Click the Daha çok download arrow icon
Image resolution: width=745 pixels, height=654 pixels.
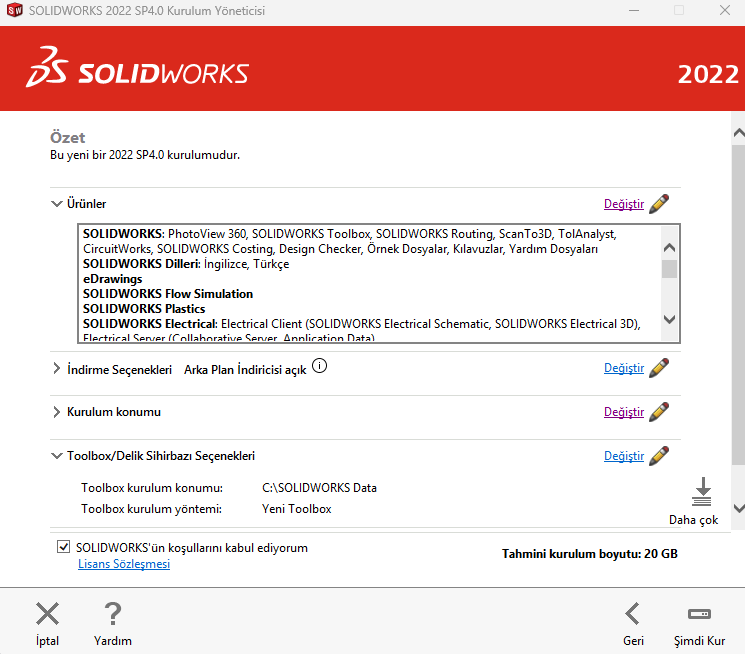point(702,492)
